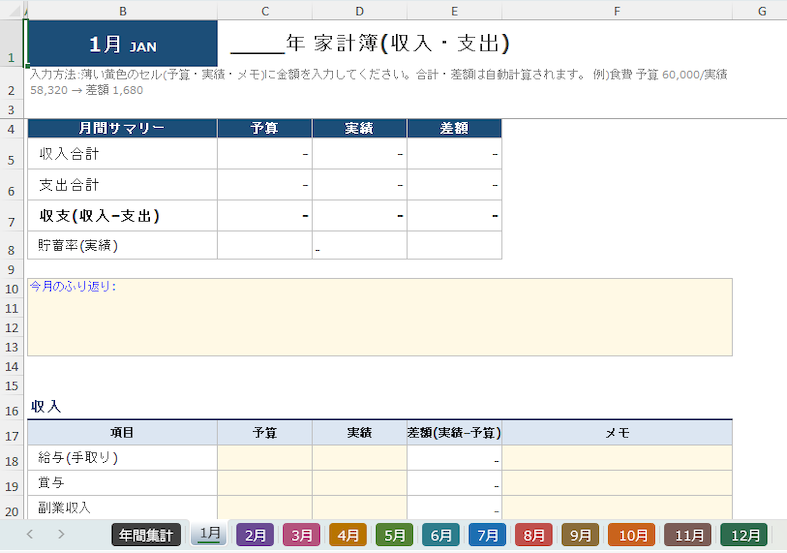Switch to the 10月 sheet tab
The image size is (787, 553).
click(631, 535)
